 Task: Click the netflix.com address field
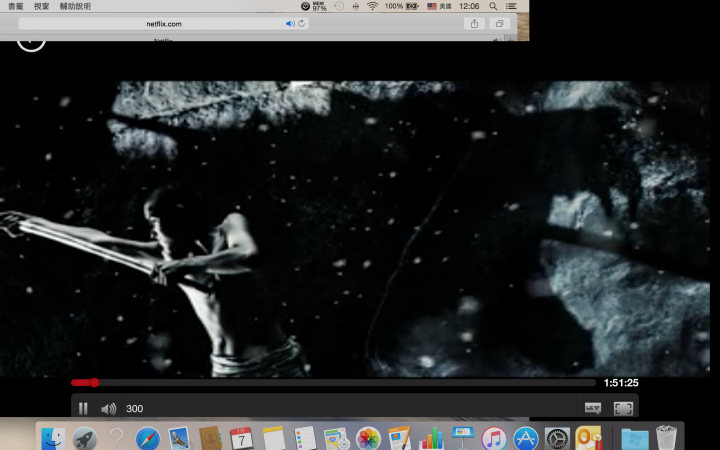click(x=163, y=23)
